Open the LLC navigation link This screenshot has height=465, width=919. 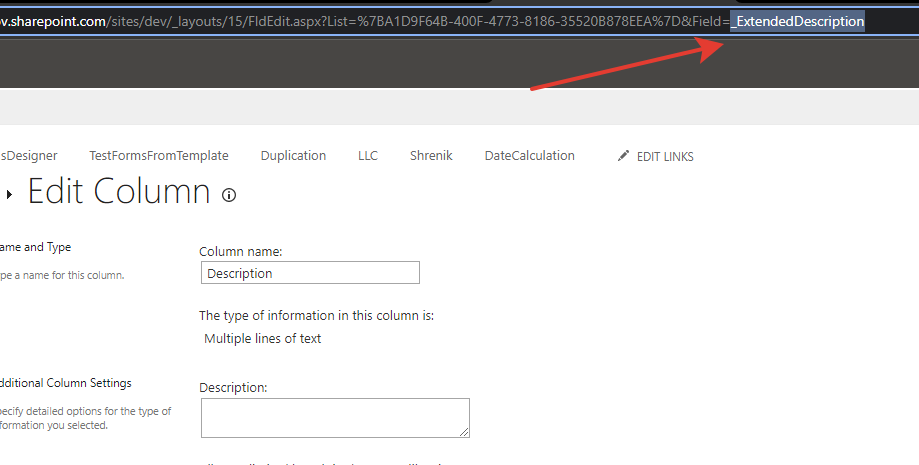(x=368, y=156)
